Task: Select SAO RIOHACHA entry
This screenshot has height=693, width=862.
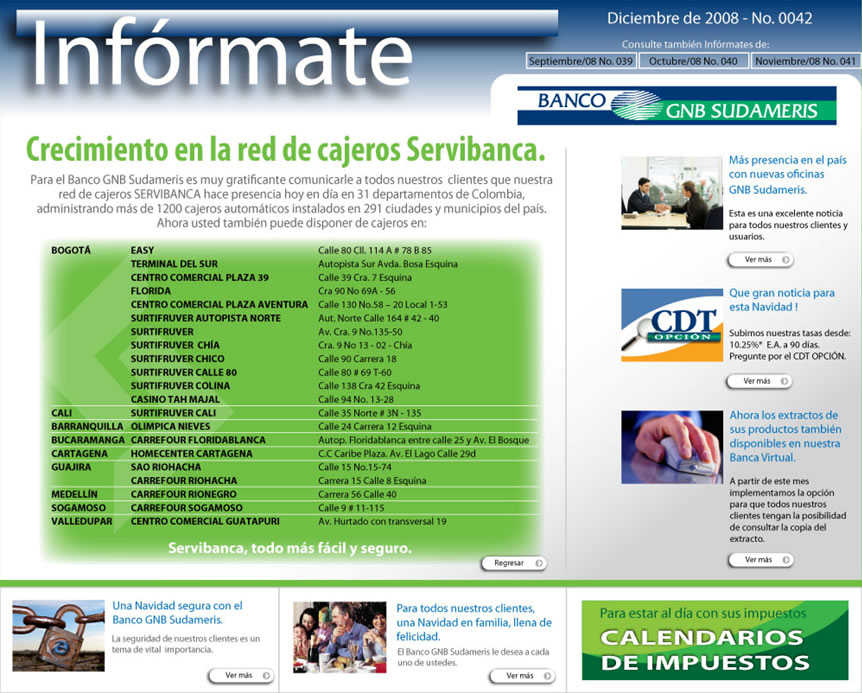Action: coord(165,467)
